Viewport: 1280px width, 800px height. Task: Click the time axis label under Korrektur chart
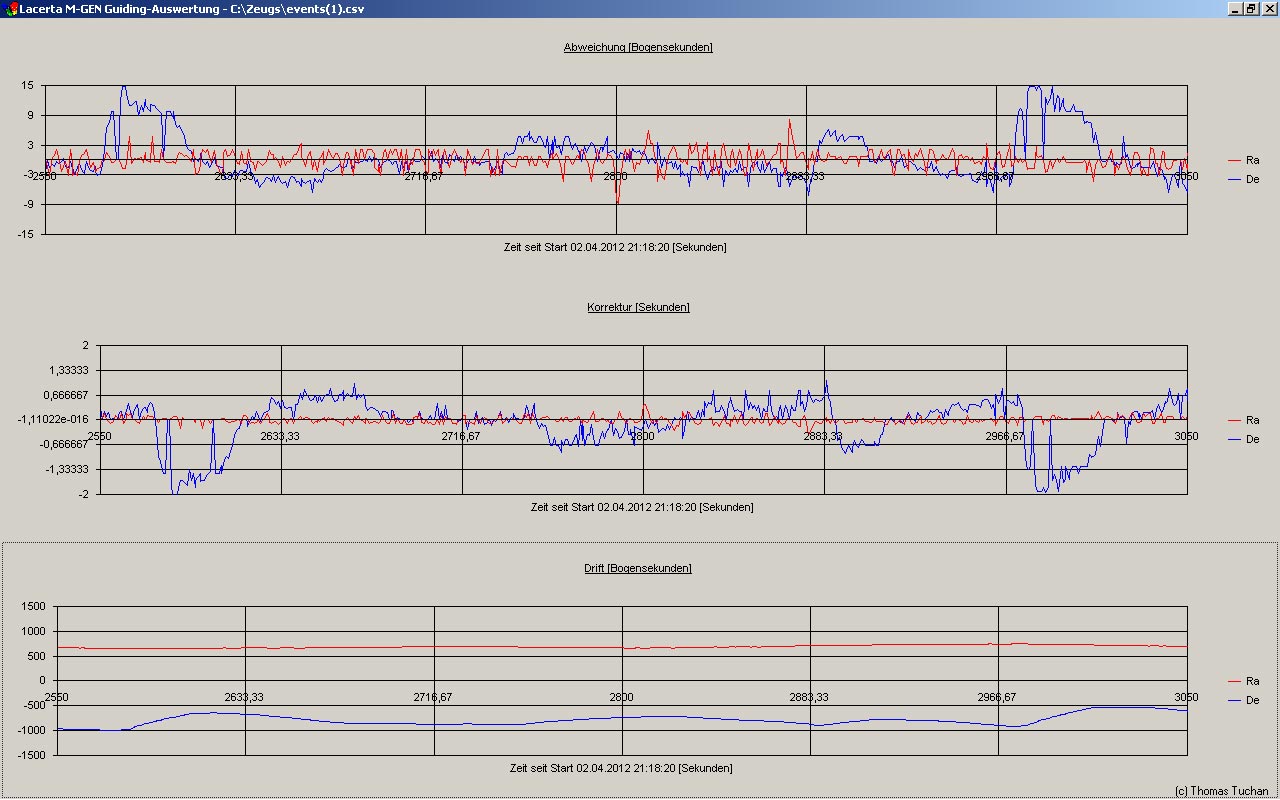click(642, 507)
